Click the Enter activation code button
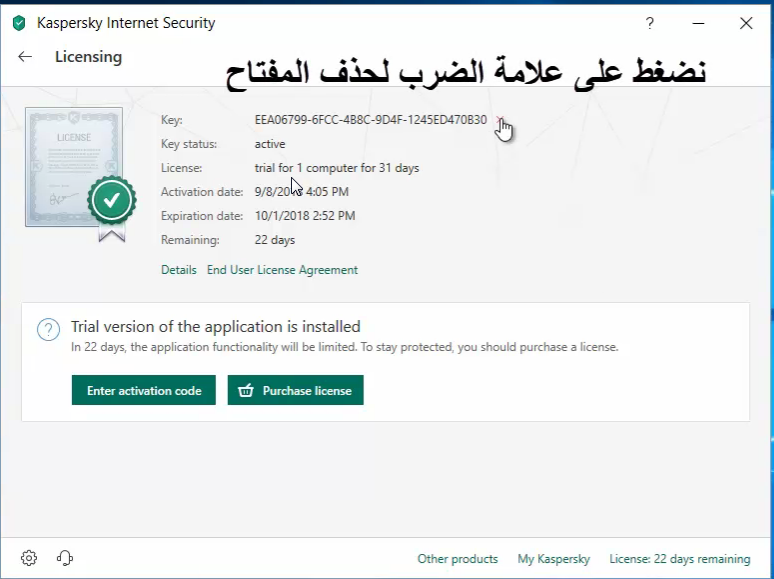Viewport: 774px width, 579px height. coord(144,390)
